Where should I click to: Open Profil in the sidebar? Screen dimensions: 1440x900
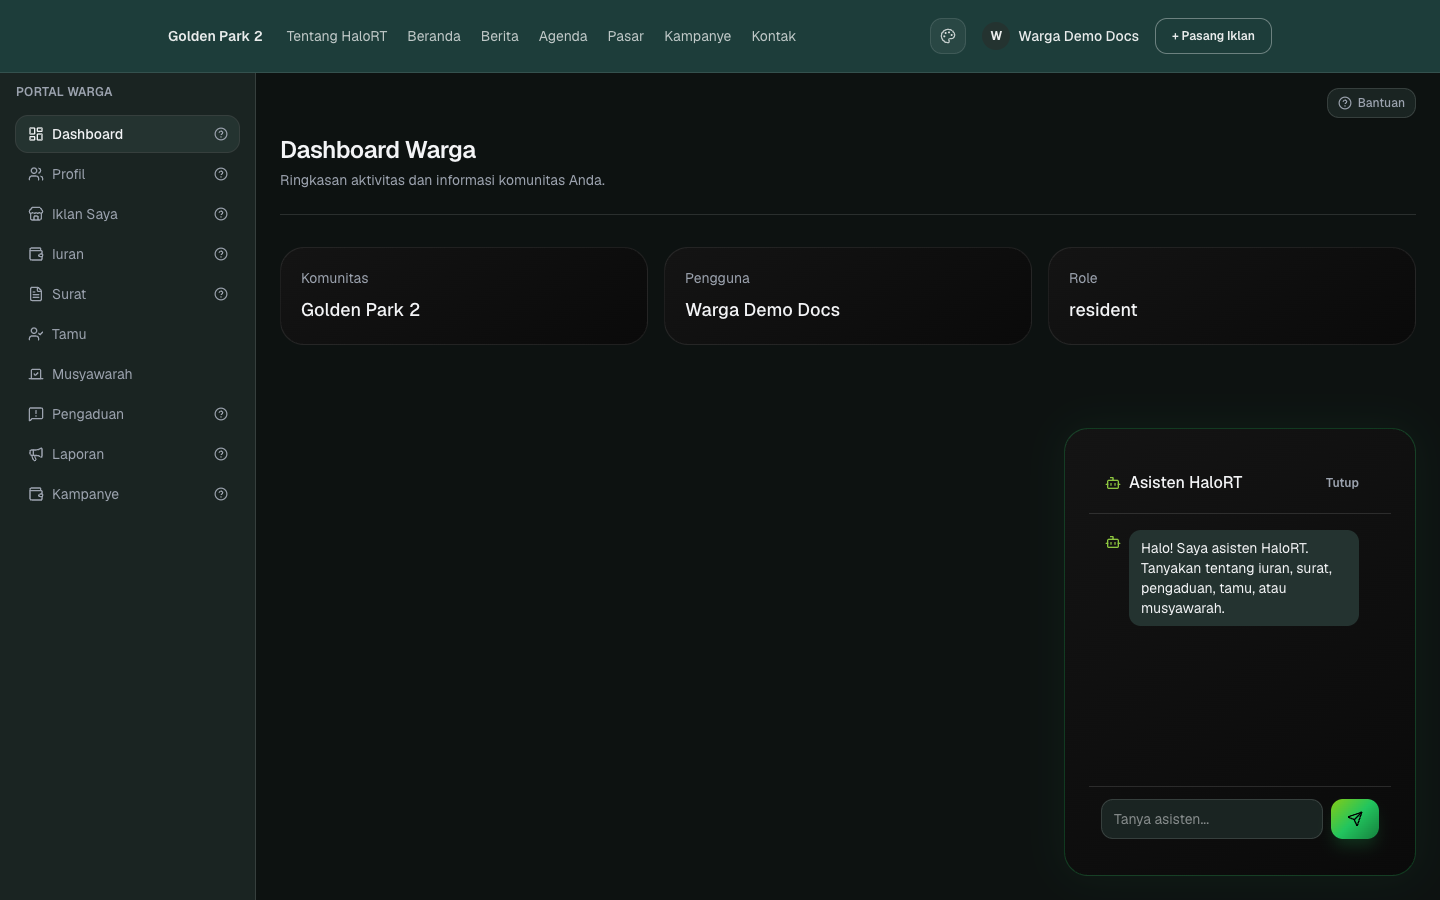tap(127, 174)
